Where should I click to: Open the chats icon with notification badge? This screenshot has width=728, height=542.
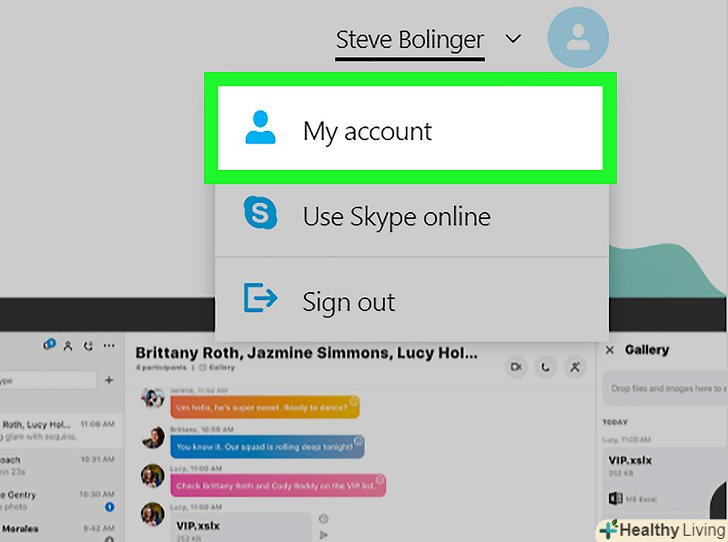[49, 344]
